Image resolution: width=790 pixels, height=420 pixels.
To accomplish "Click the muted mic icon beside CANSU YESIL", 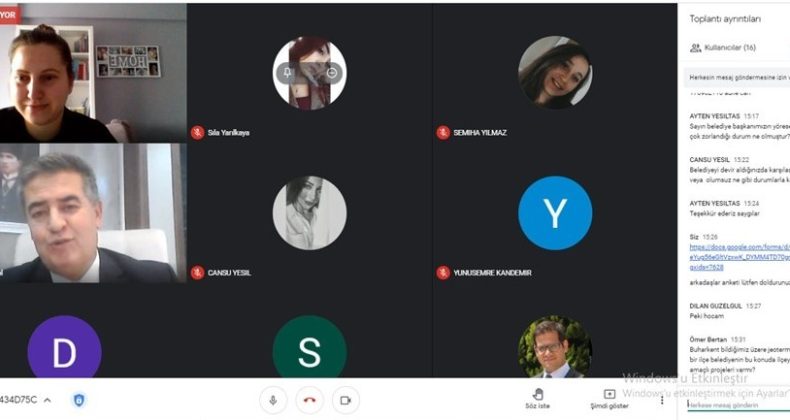I will 198,273.
